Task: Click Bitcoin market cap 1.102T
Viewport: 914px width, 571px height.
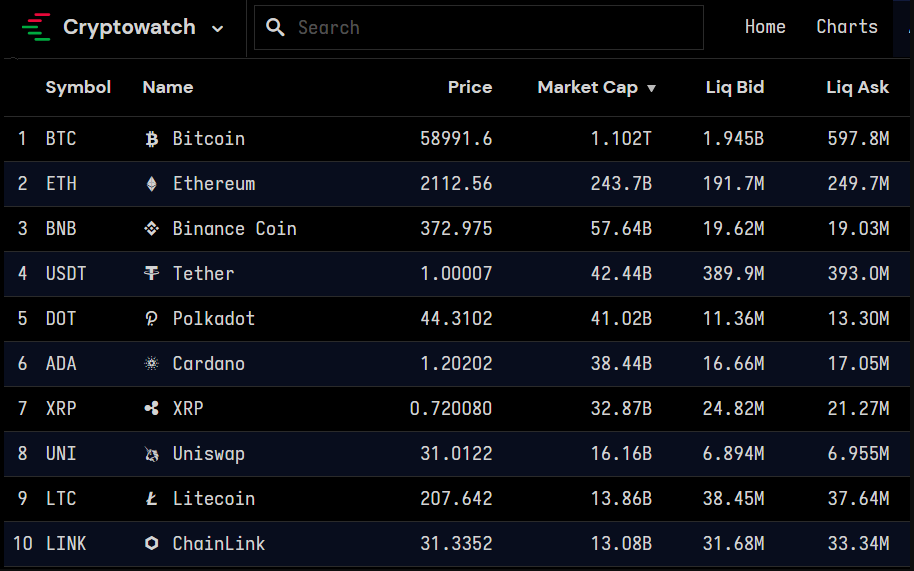Action: (x=621, y=139)
